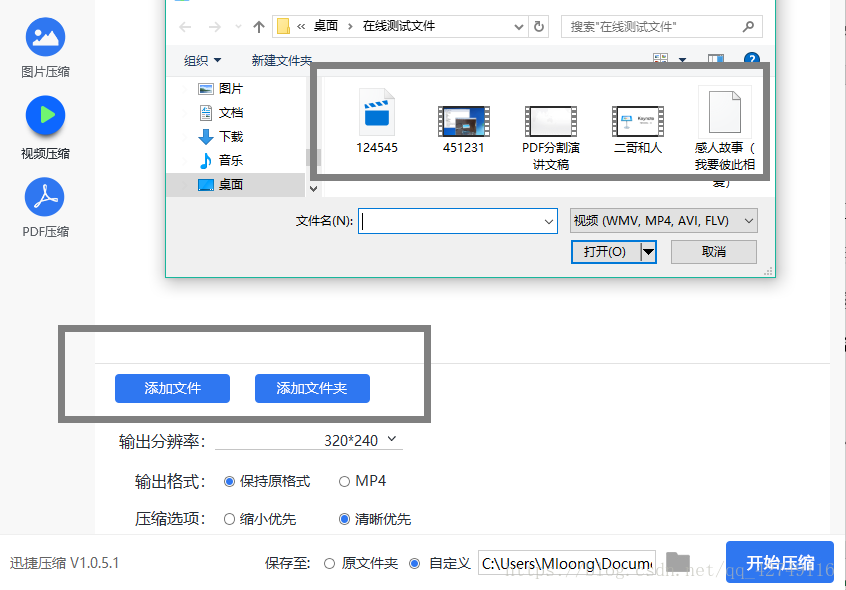Expand view options dropdown arrow

[683, 59]
